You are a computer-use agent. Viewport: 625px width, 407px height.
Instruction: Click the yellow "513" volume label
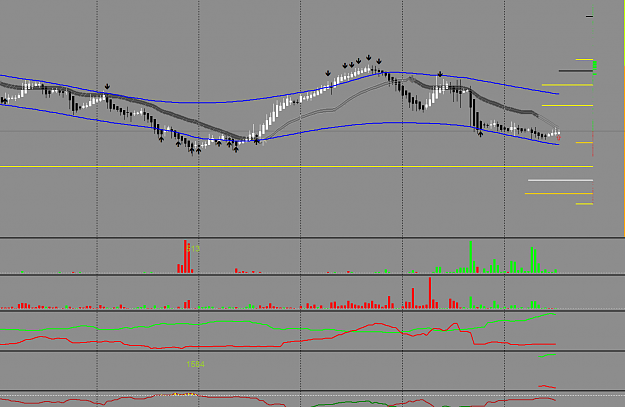pyautogui.click(x=193, y=249)
